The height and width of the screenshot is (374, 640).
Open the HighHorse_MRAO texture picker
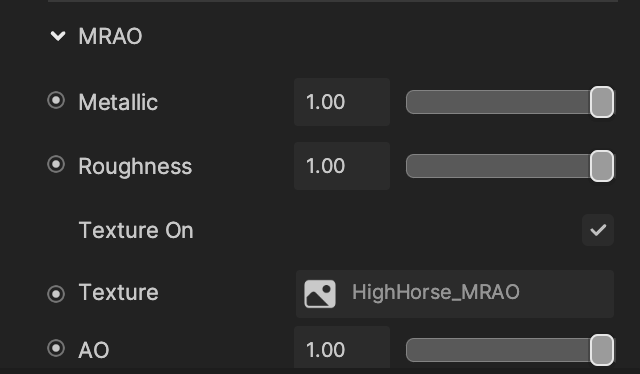[455, 294]
